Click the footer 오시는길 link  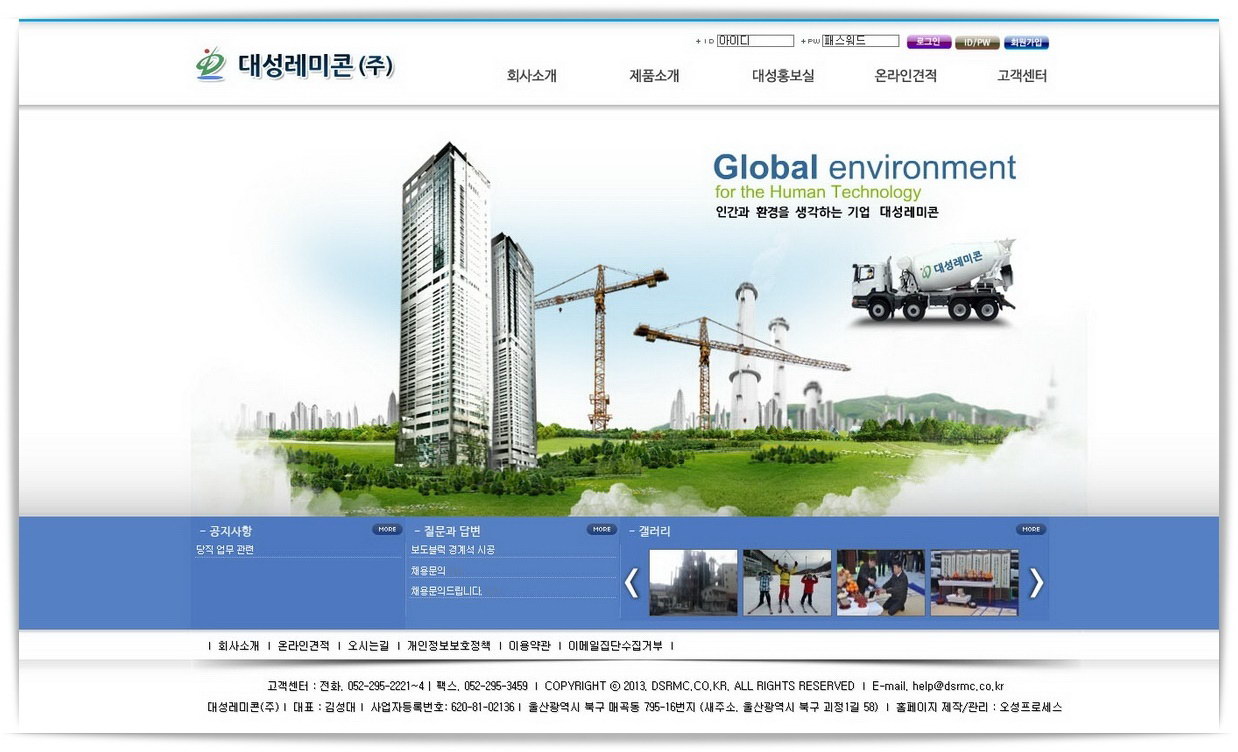pos(368,646)
